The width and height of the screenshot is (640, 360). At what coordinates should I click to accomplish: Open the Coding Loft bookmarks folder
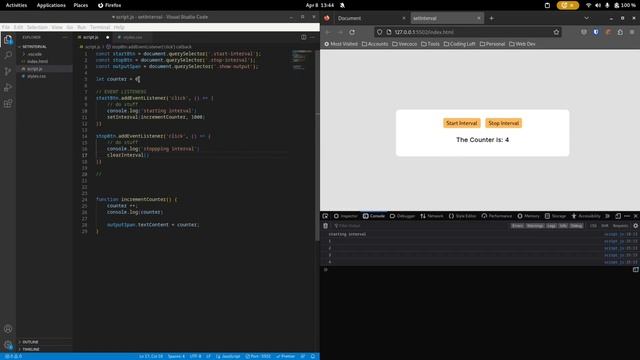tap(459, 44)
